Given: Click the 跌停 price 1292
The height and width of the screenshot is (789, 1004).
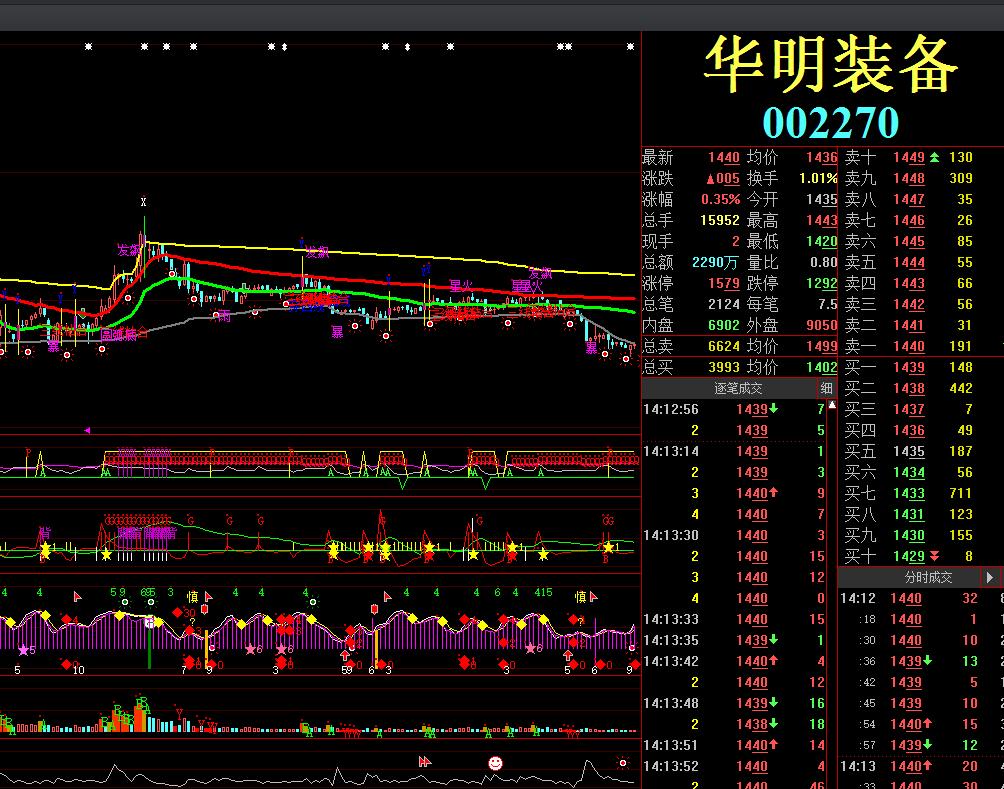Looking at the screenshot, I should point(822,283).
